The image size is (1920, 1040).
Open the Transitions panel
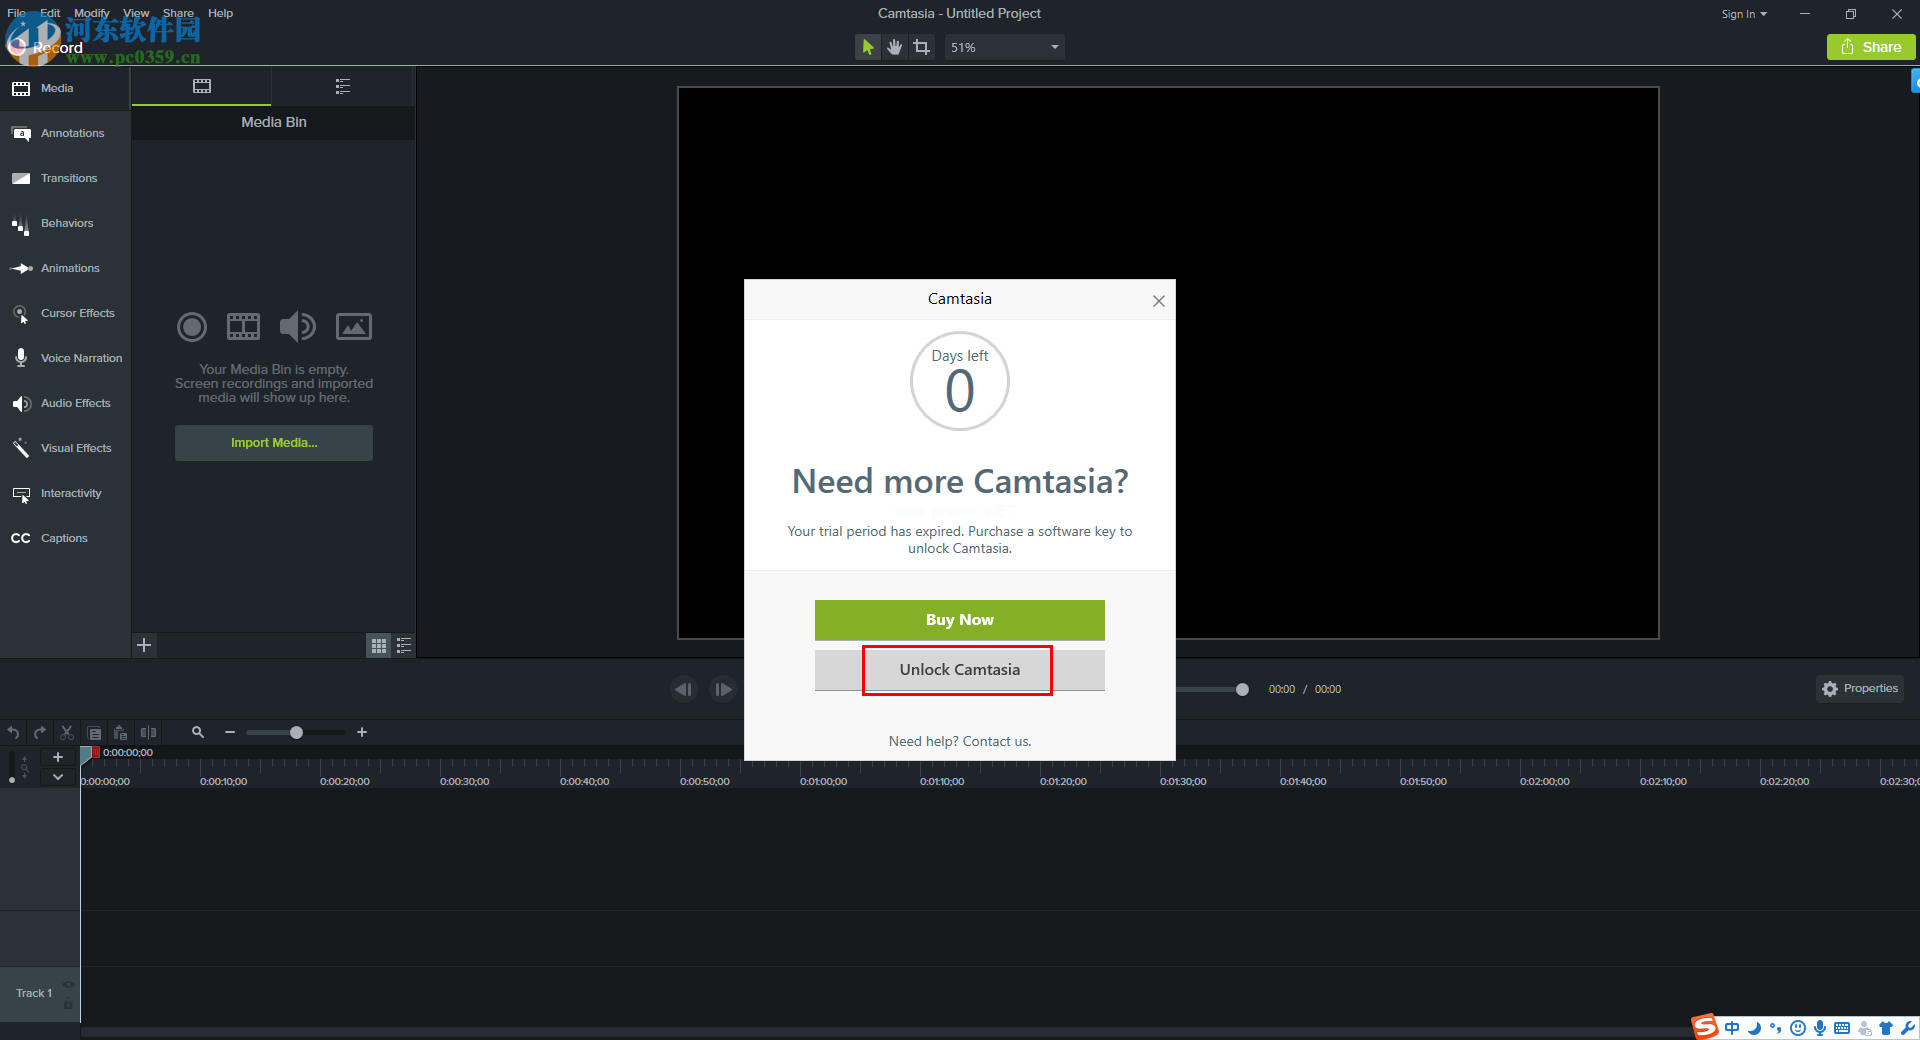65,178
